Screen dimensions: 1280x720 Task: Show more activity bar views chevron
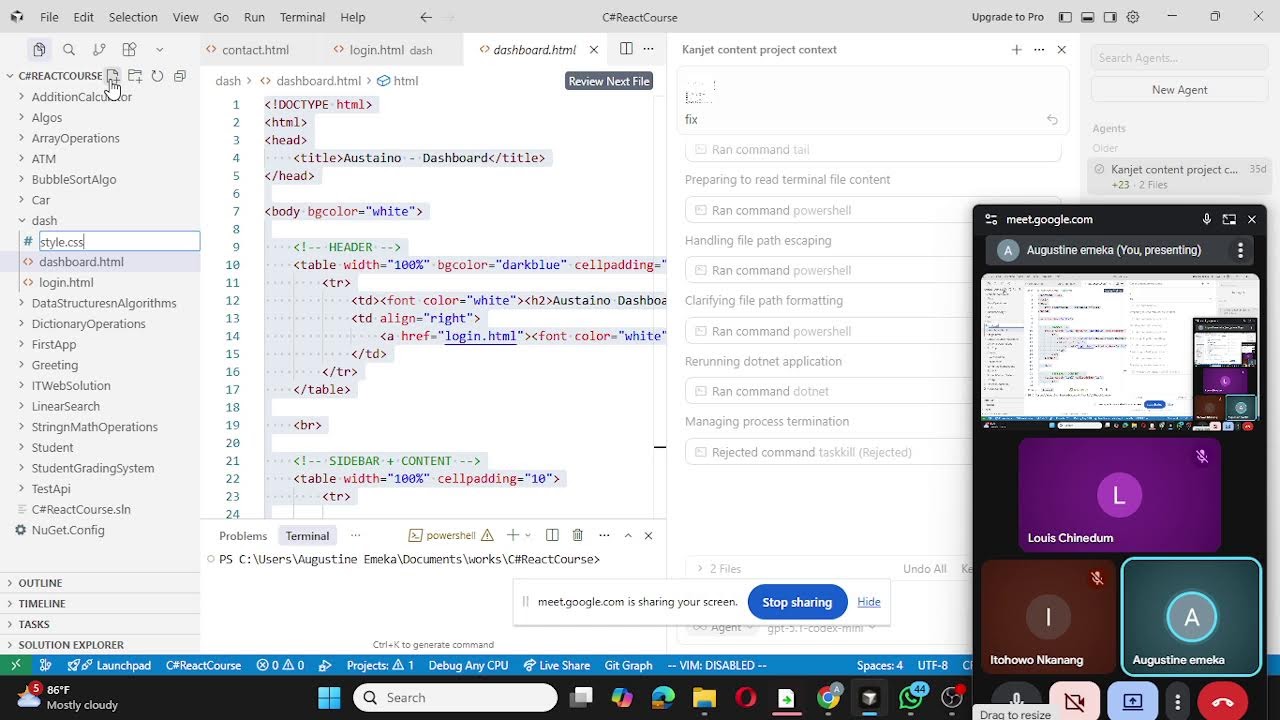click(x=159, y=49)
